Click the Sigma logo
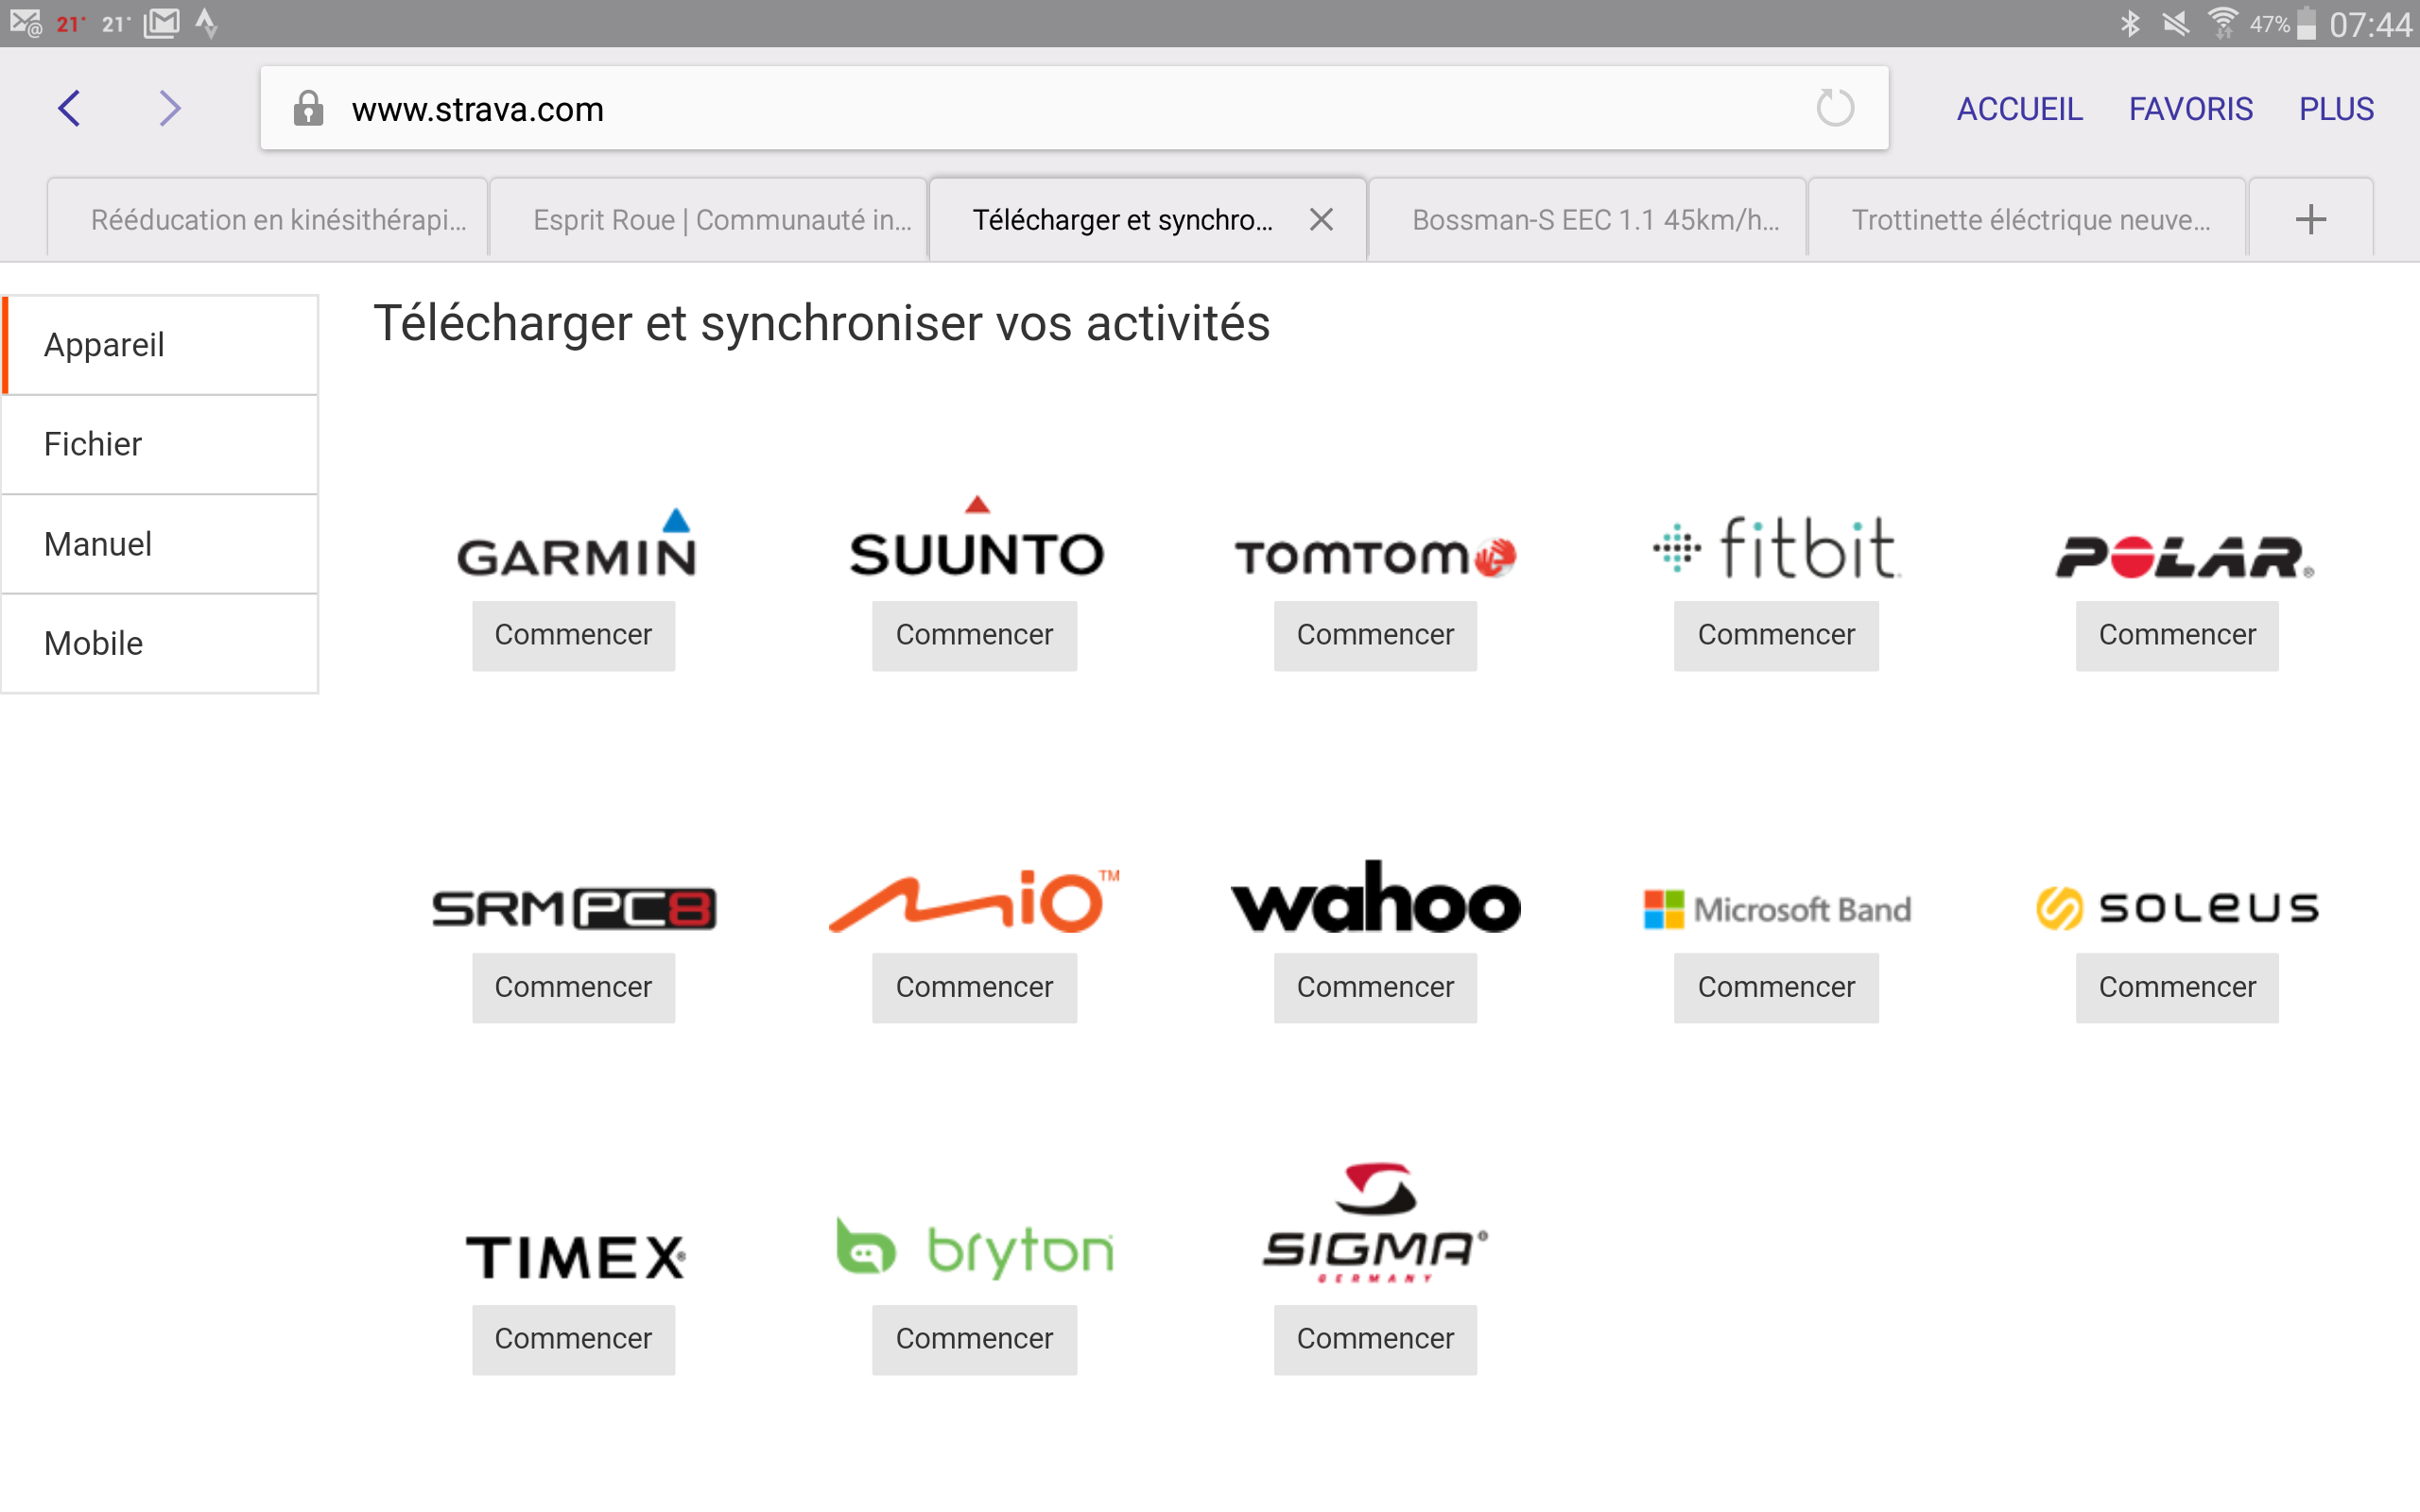 [1375, 1222]
